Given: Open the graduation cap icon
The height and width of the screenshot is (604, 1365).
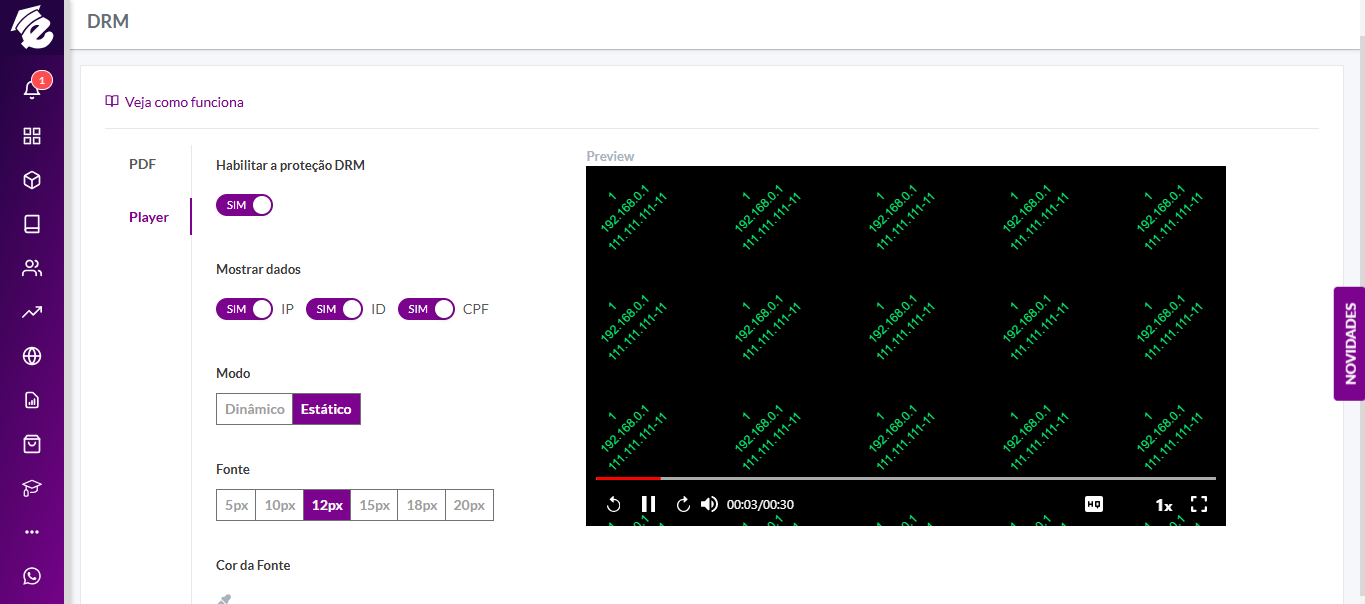Looking at the screenshot, I should [x=32, y=488].
